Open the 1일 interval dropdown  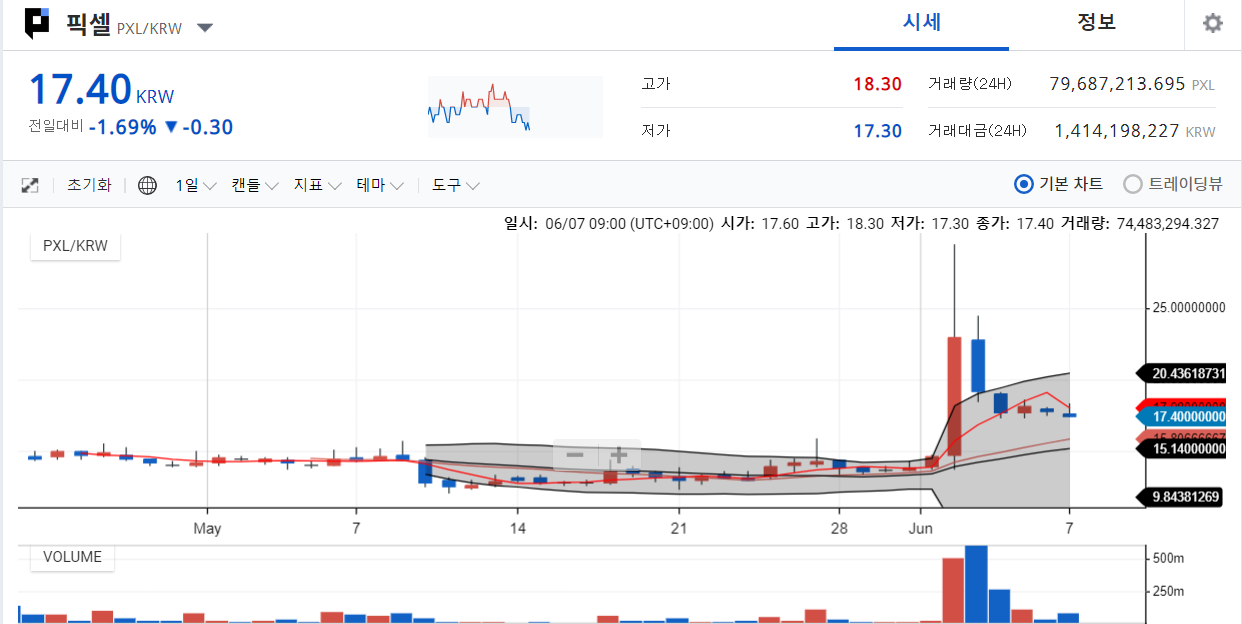[195, 185]
